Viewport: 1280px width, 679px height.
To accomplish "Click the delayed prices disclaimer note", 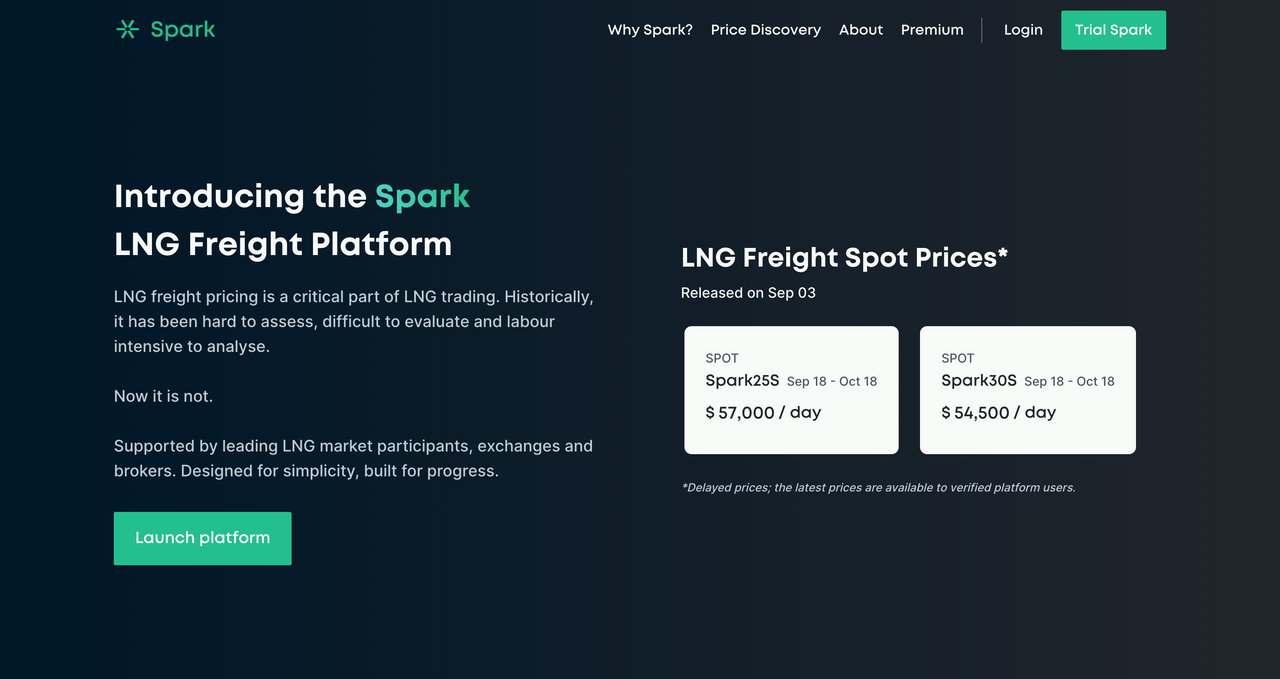I will click(x=878, y=487).
